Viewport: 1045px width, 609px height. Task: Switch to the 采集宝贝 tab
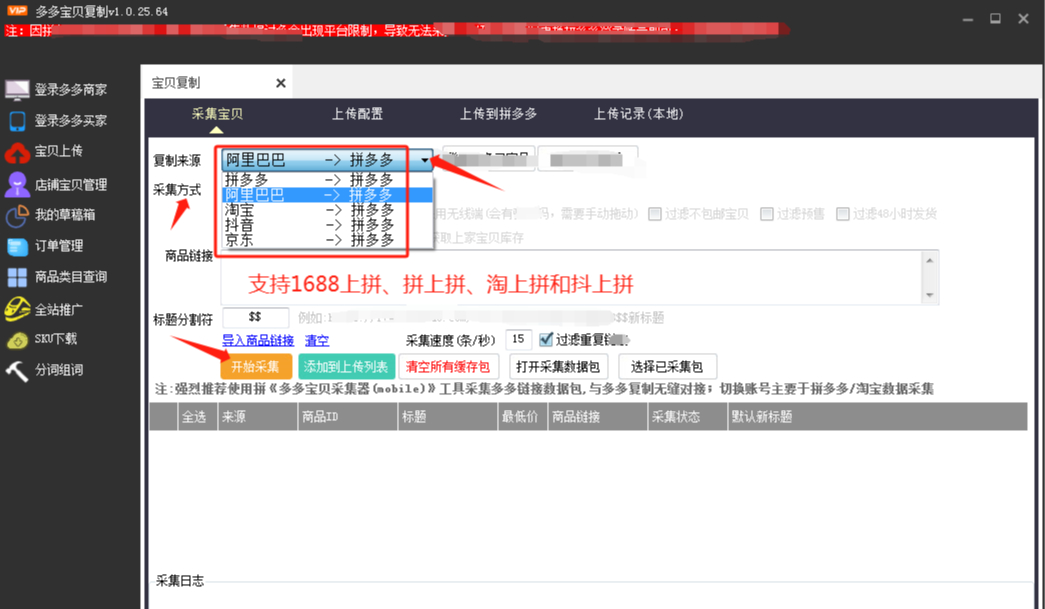tap(217, 114)
